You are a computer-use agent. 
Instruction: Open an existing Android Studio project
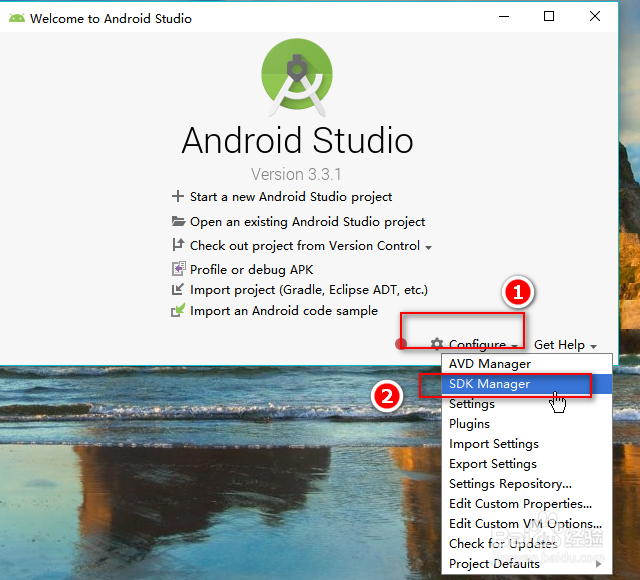307,222
